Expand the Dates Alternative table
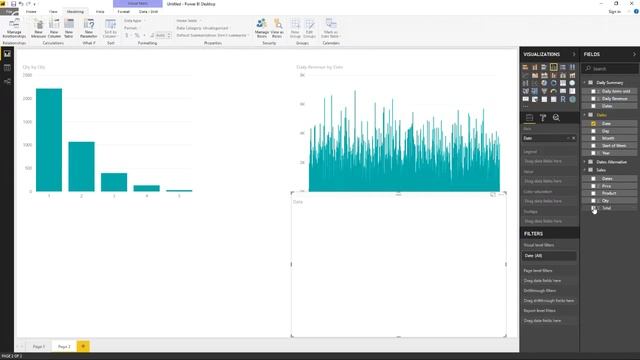640x360 pixels. coord(584,162)
